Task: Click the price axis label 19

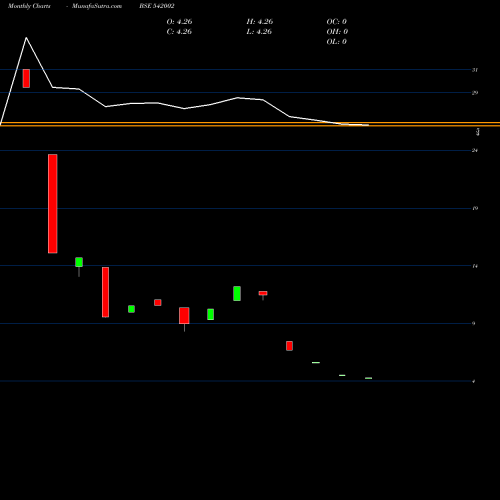Action: click(x=475, y=208)
